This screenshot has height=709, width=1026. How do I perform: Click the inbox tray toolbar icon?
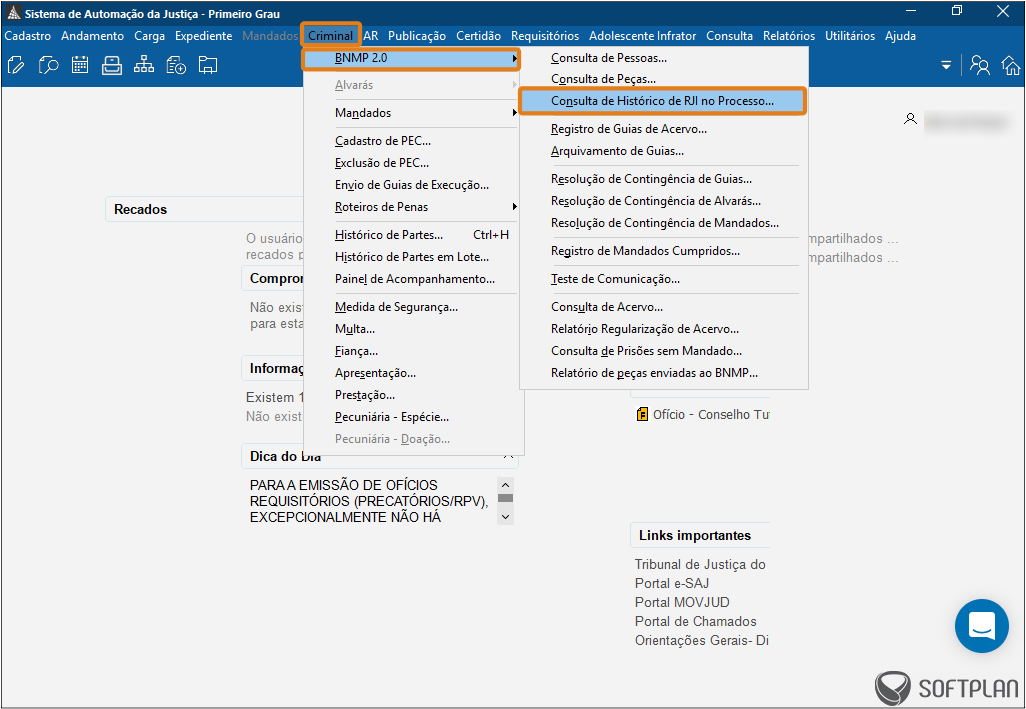click(112, 65)
